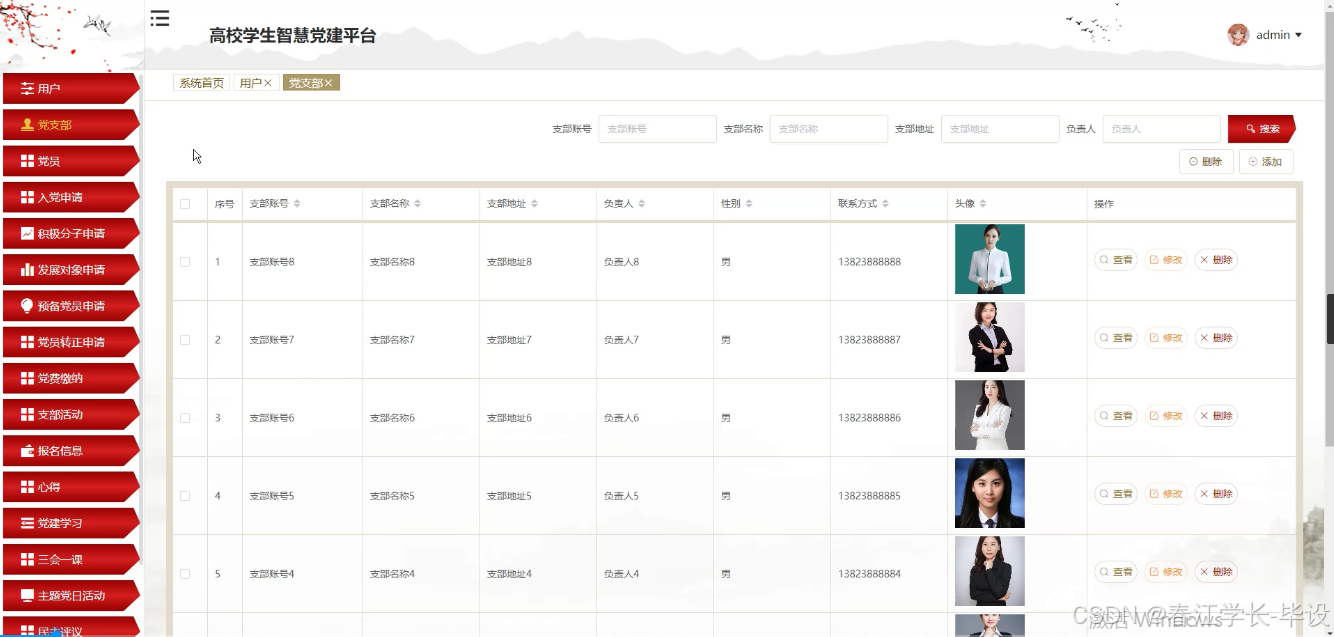Image resolution: width=1334 pixels, height=637 pixels.
Task: Click the admin avatar picture
Action: tap(1238, 35)
